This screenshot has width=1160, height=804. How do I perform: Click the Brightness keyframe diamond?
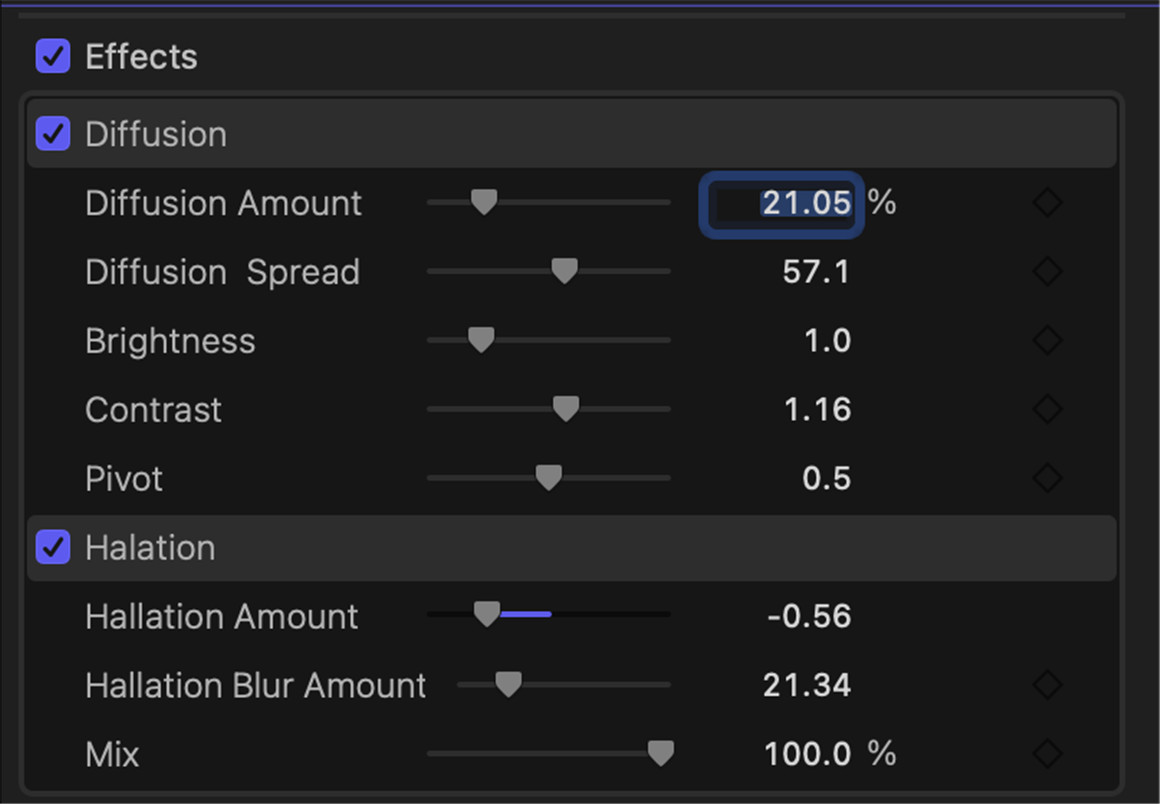pyautogui.click(x=1048, y=340)
